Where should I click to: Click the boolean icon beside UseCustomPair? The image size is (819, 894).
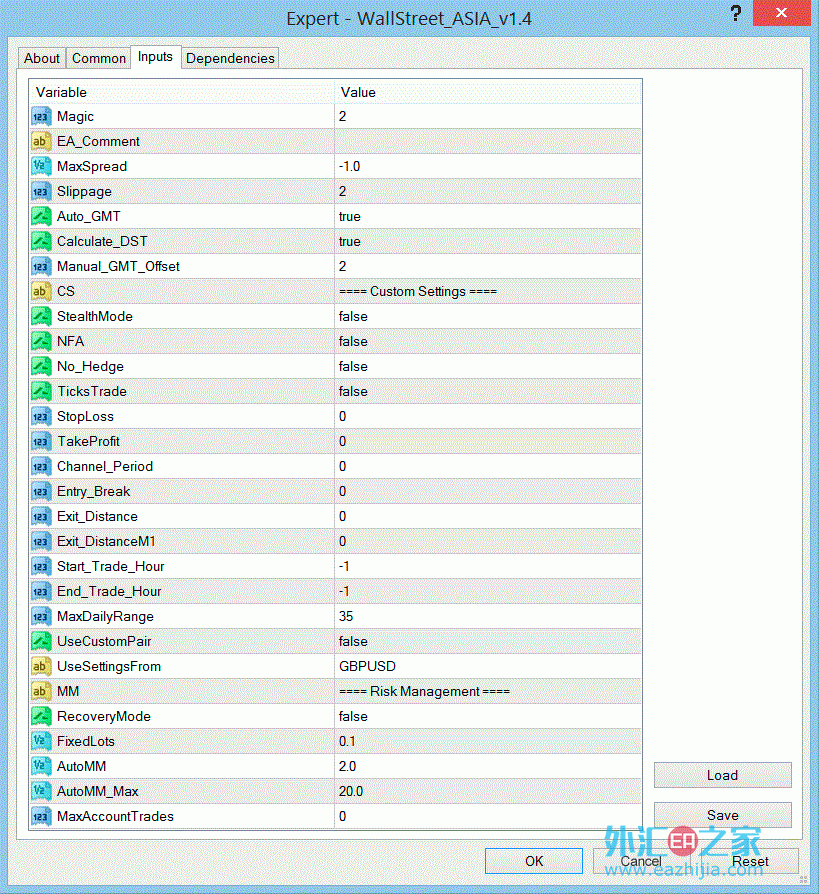41,642
